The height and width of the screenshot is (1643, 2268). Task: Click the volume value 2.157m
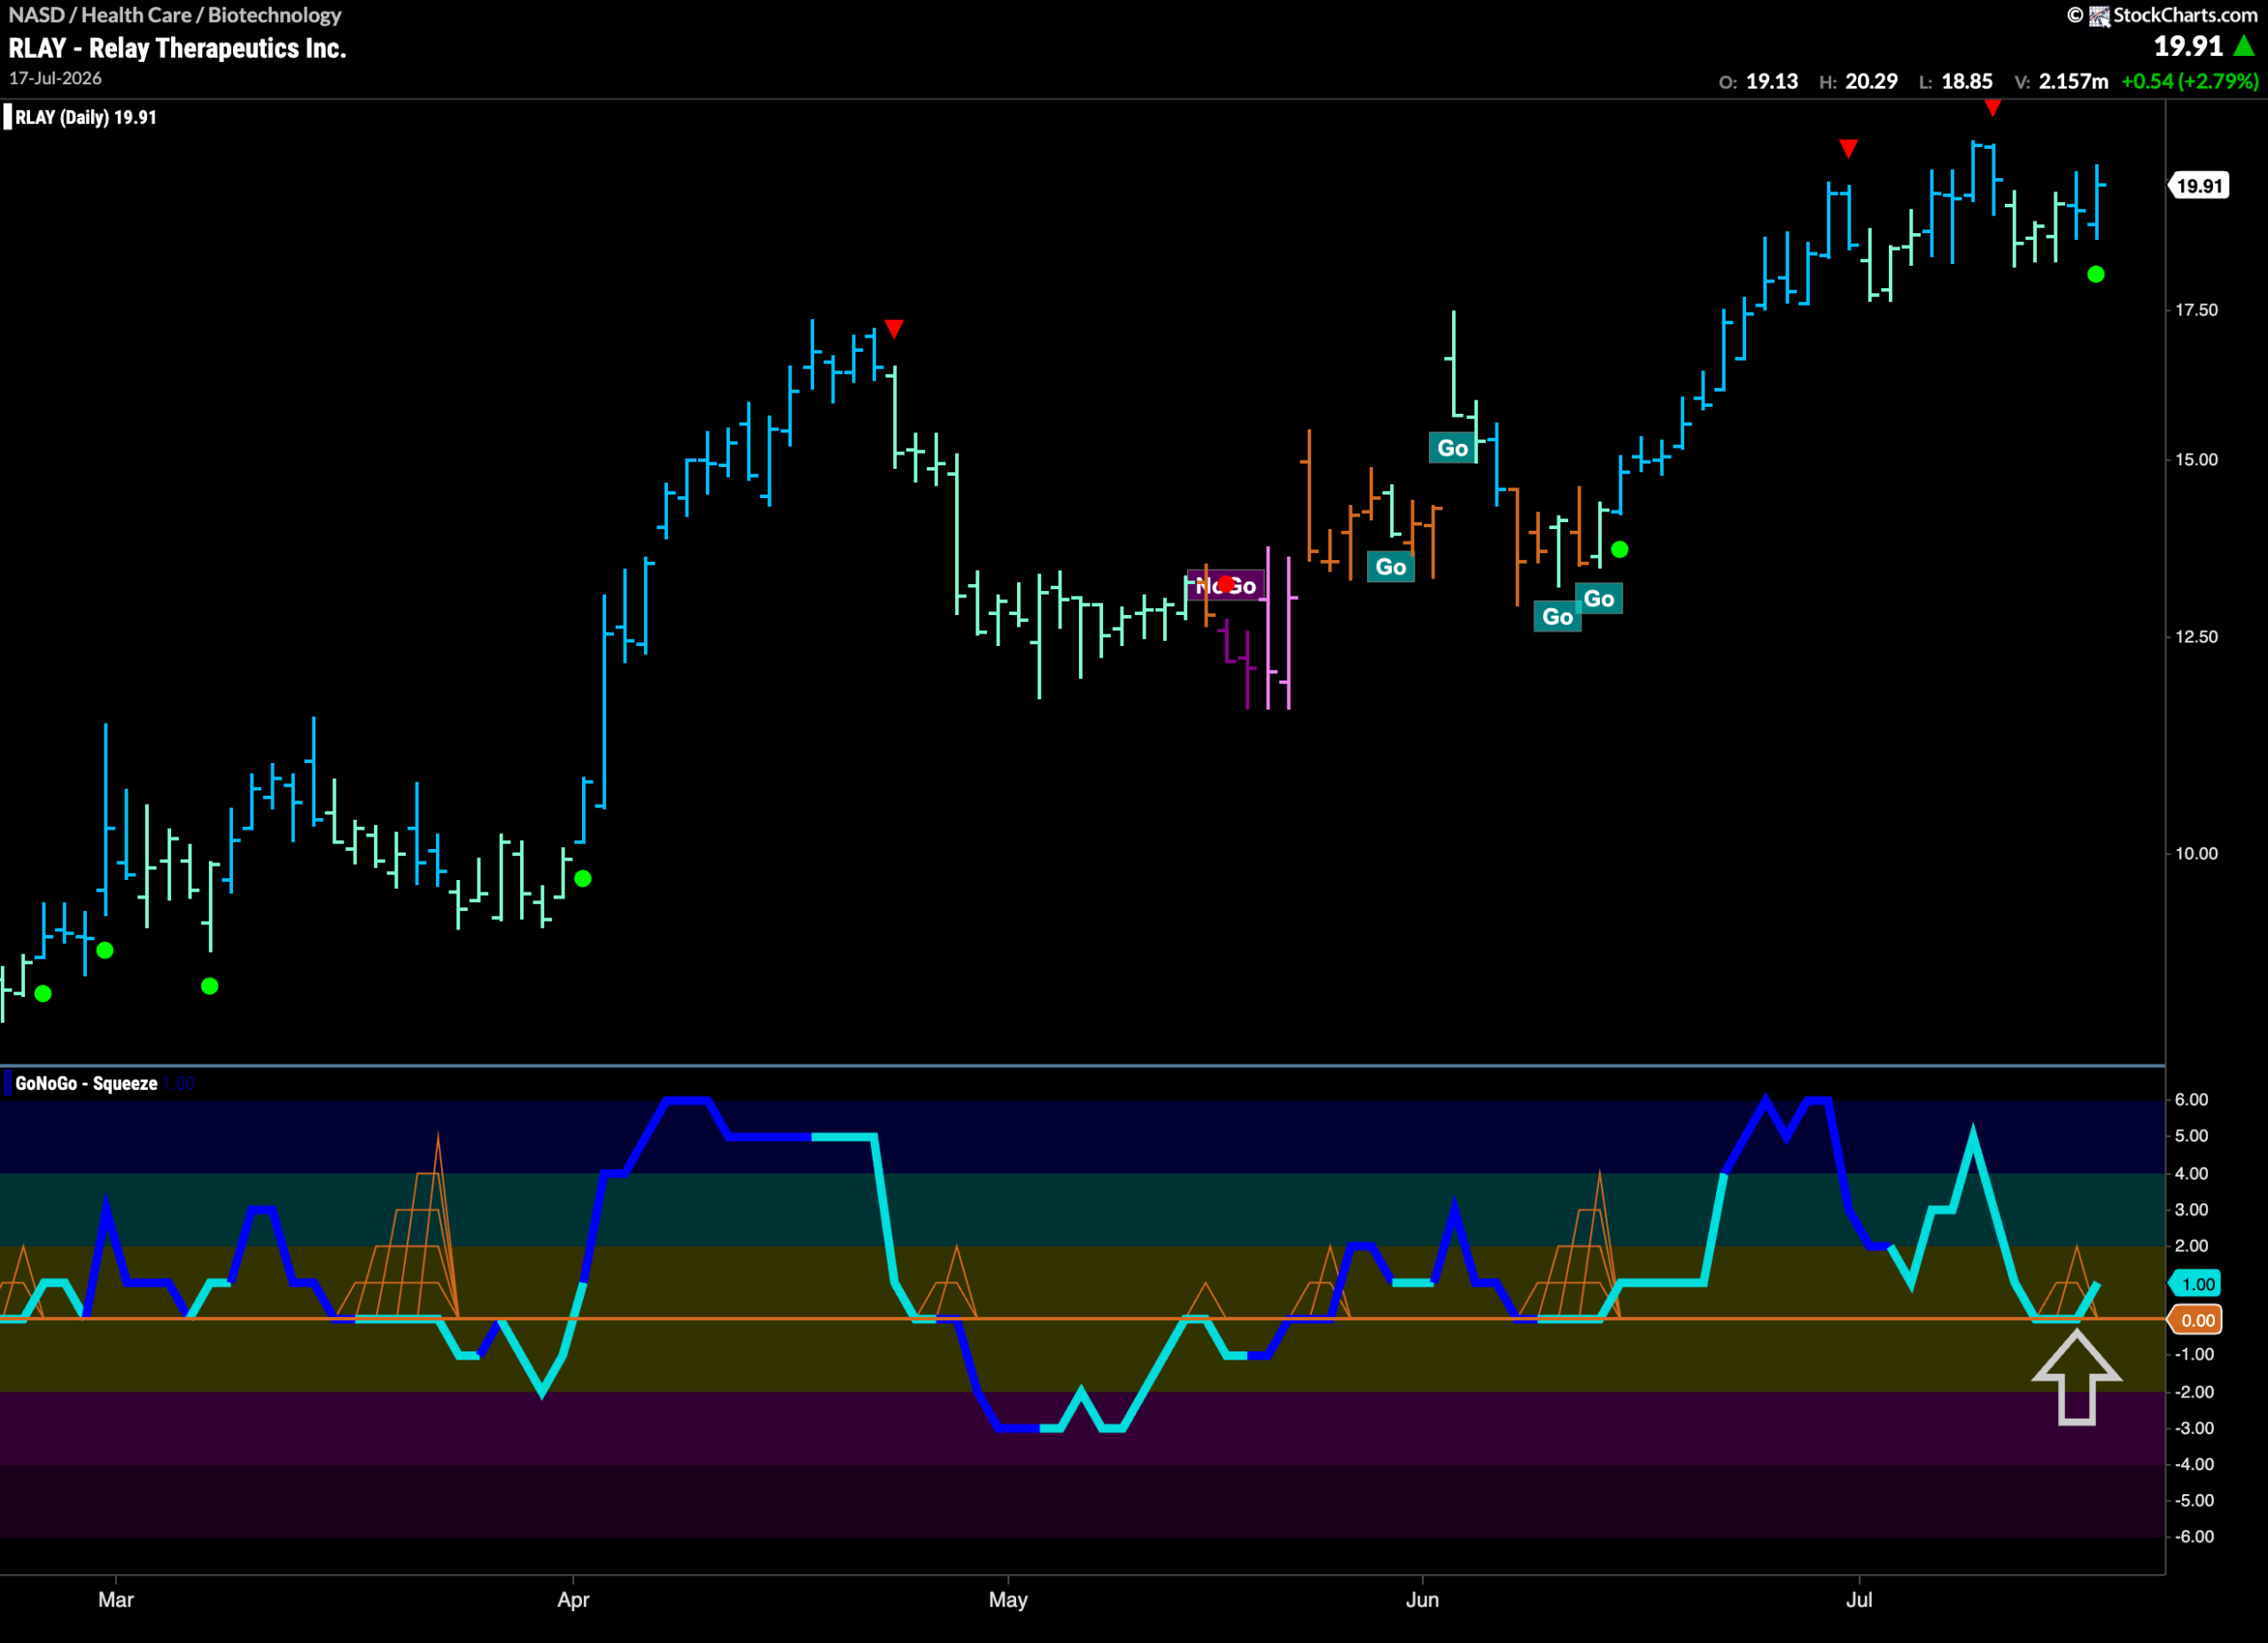[2074, 81]
